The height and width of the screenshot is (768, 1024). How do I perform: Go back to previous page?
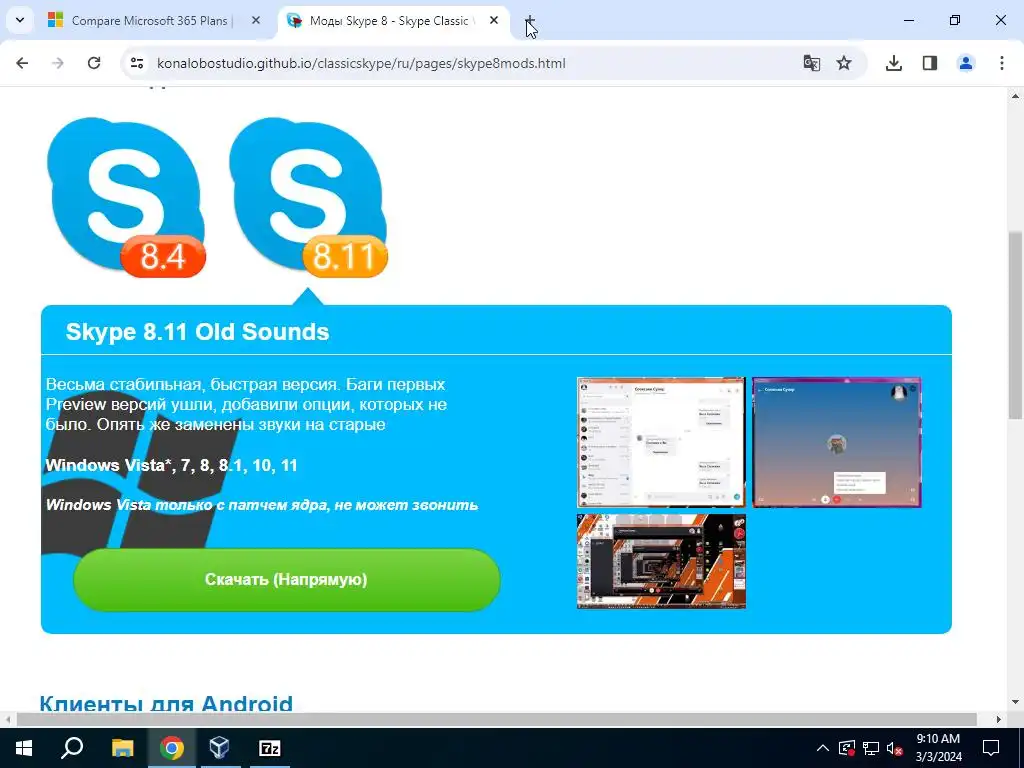tap(22, 63)
